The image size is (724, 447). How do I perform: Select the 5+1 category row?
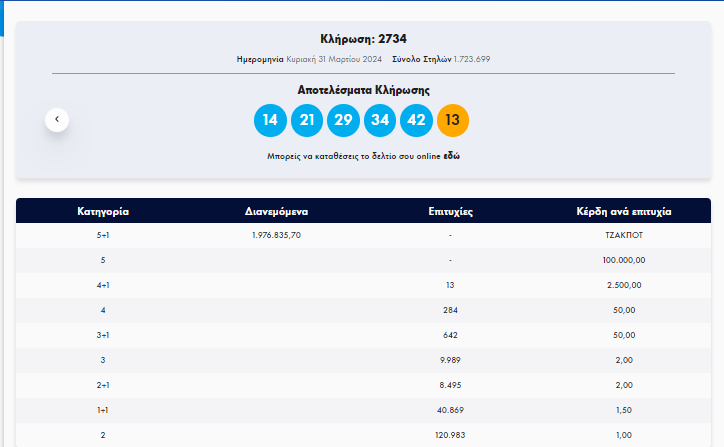click(103, 235)
